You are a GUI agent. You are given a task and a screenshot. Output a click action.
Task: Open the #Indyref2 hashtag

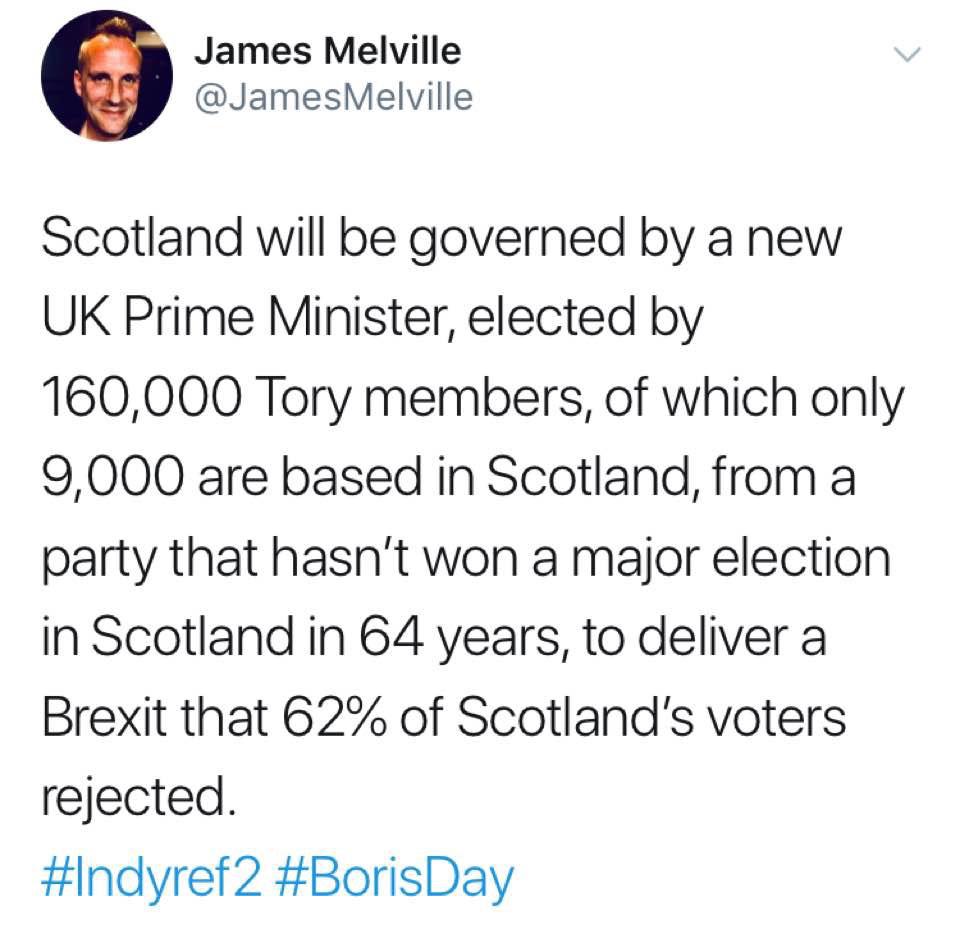coord(152,877)
